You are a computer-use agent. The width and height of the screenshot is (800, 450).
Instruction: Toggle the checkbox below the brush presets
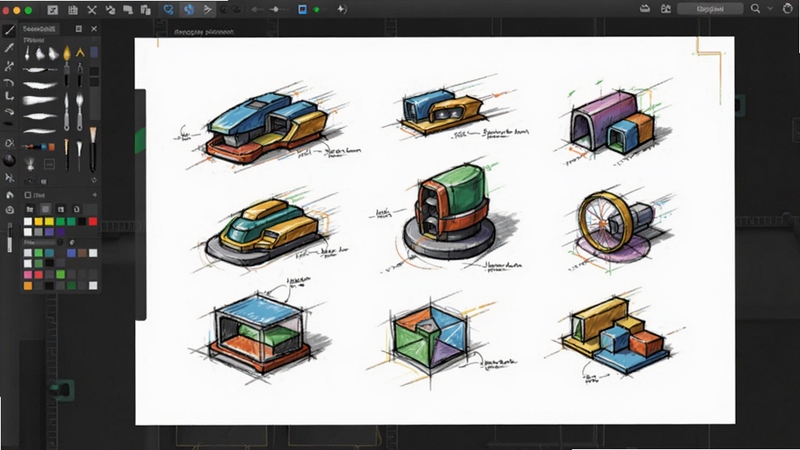pos(28,195)
